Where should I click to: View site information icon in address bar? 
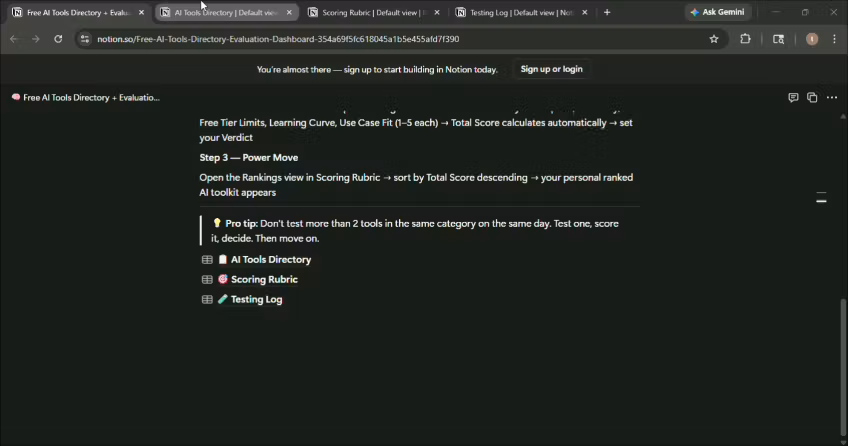85,39
